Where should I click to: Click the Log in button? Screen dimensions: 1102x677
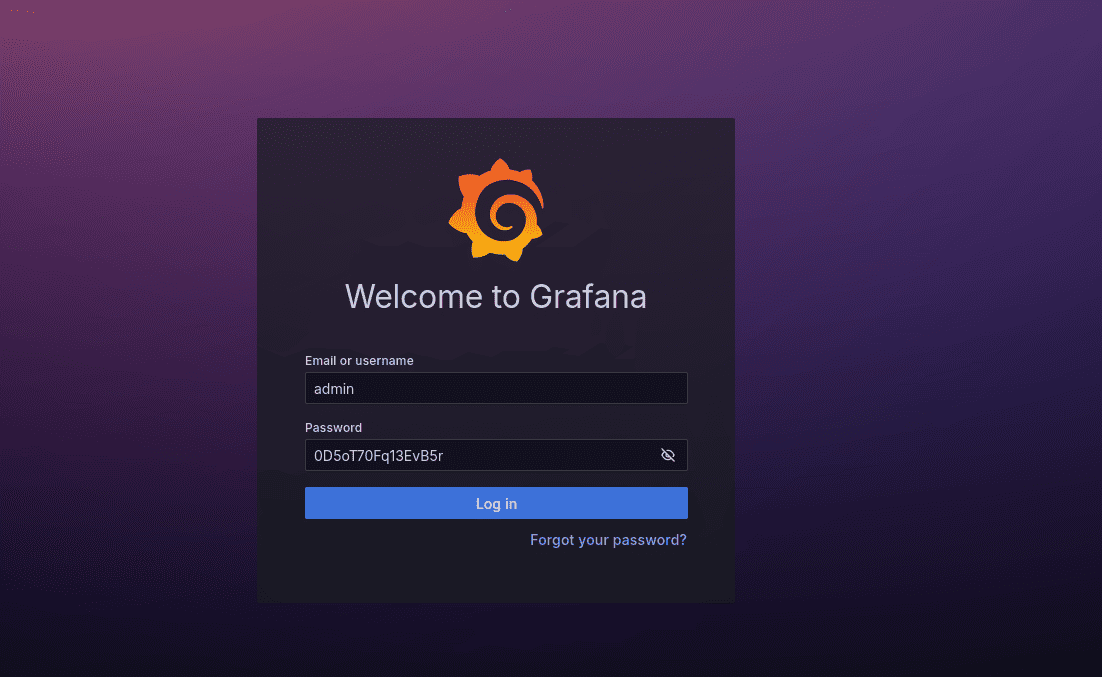(496, 503)
